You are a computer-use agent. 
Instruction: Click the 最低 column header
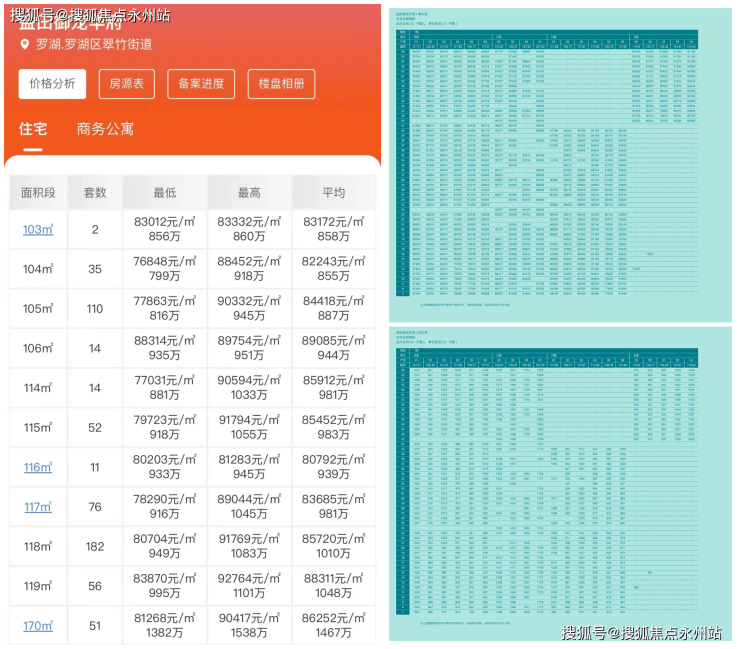coord(165,193)
